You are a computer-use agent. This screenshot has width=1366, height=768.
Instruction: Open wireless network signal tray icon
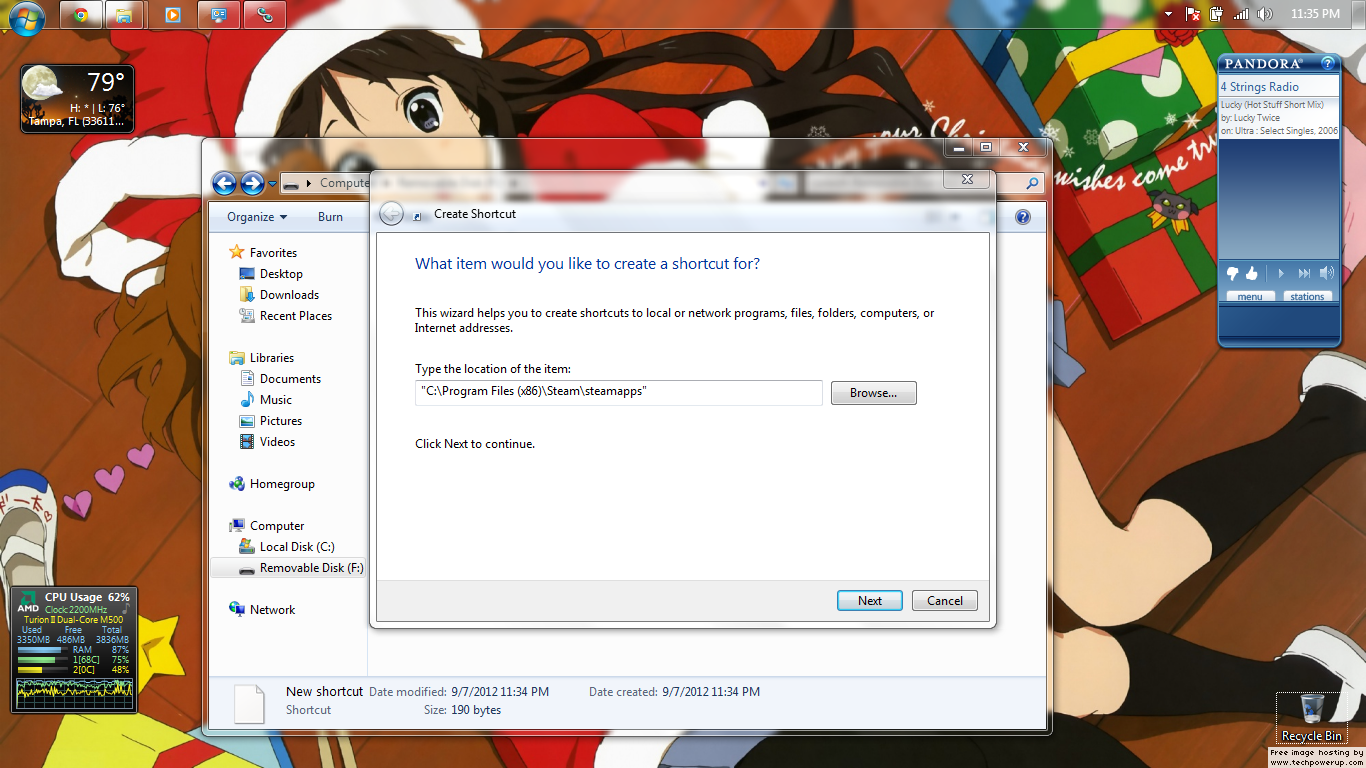point(1241,14)
